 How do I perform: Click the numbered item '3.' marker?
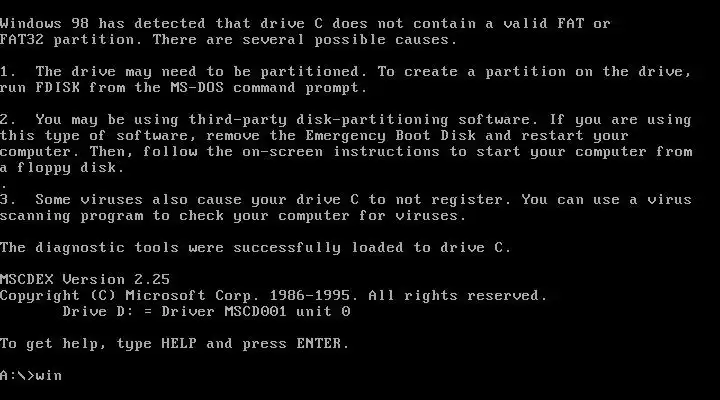8,200
